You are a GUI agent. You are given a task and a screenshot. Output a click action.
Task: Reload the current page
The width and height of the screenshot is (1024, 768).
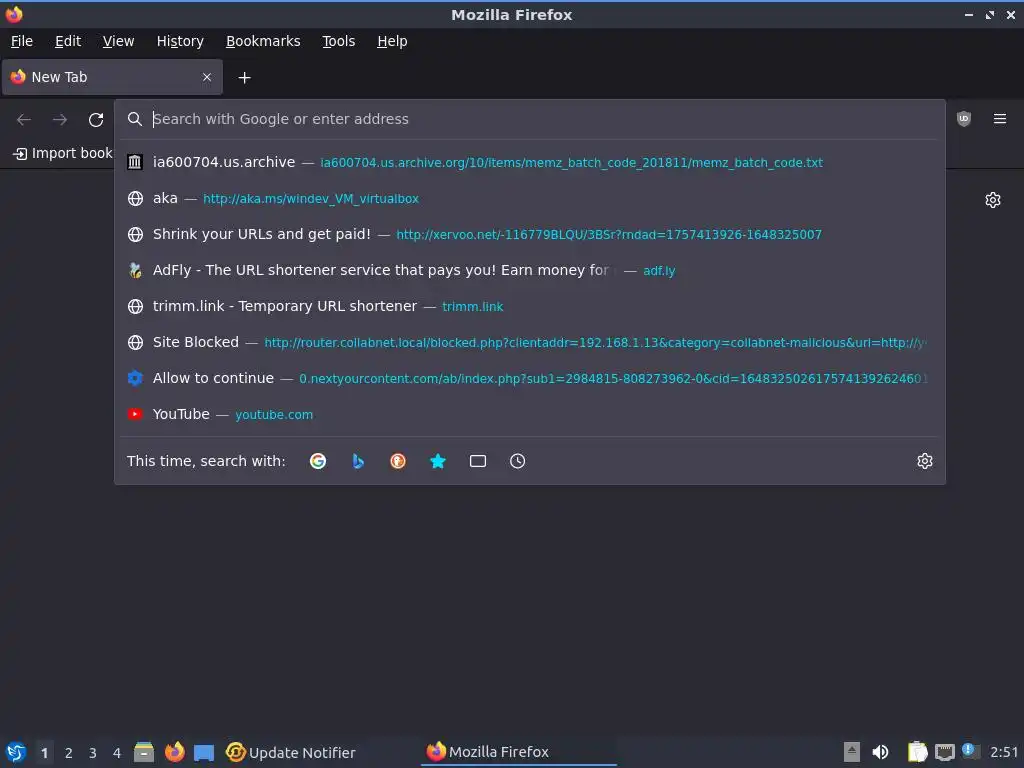coord(96,120)
